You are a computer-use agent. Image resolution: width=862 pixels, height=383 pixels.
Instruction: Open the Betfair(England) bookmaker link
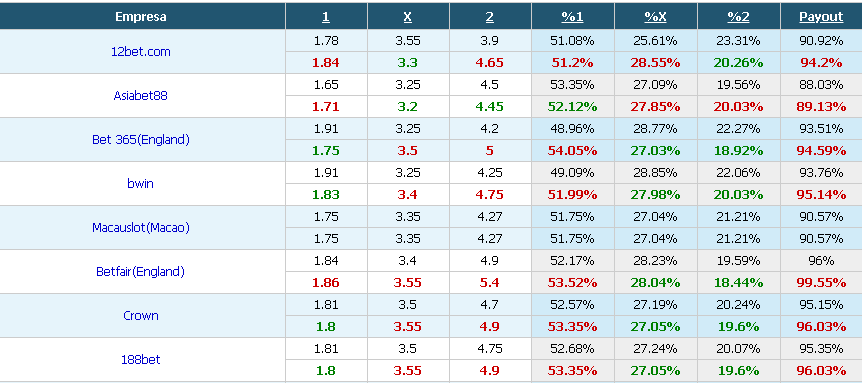pos(141,271)
